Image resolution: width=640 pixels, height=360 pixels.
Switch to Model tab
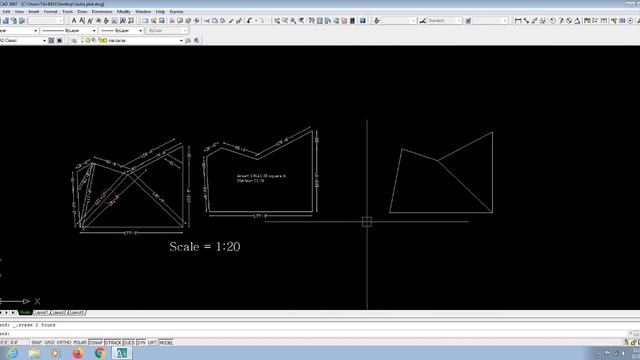(x=25, y=313)
